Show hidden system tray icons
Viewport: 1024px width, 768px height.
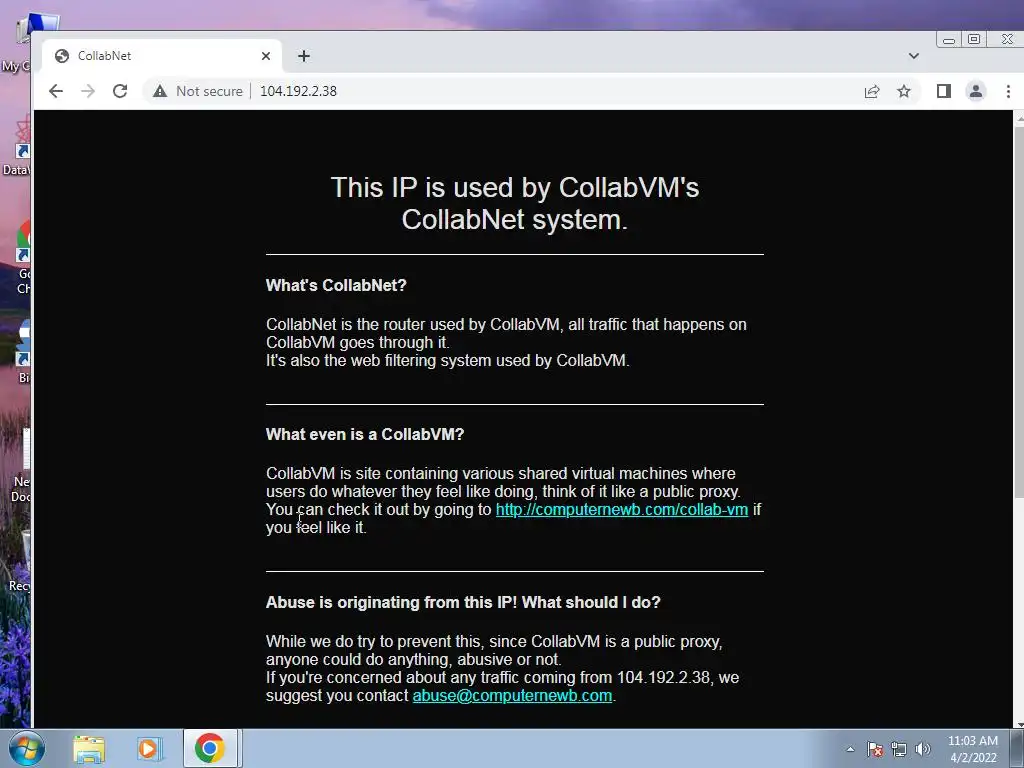point(850,749)
